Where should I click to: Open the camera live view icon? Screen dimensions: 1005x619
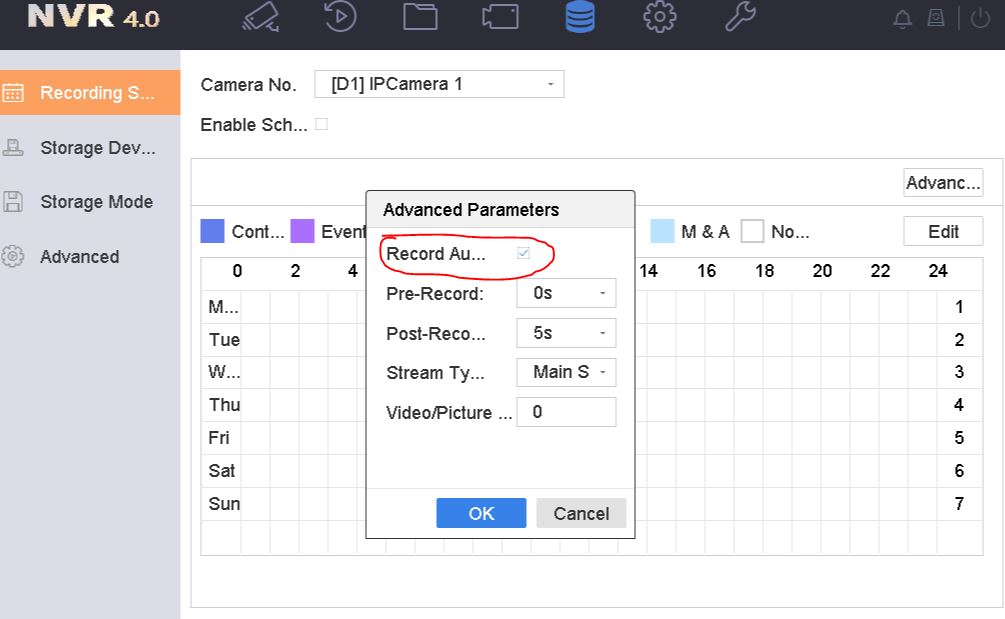coord(261,19)
